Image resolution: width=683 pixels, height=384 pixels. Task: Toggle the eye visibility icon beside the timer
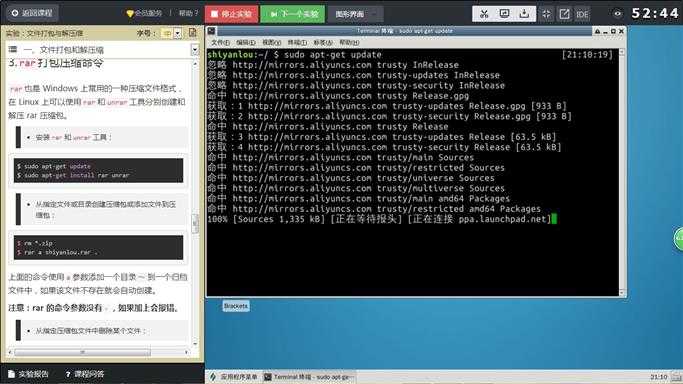coord(618,13)
